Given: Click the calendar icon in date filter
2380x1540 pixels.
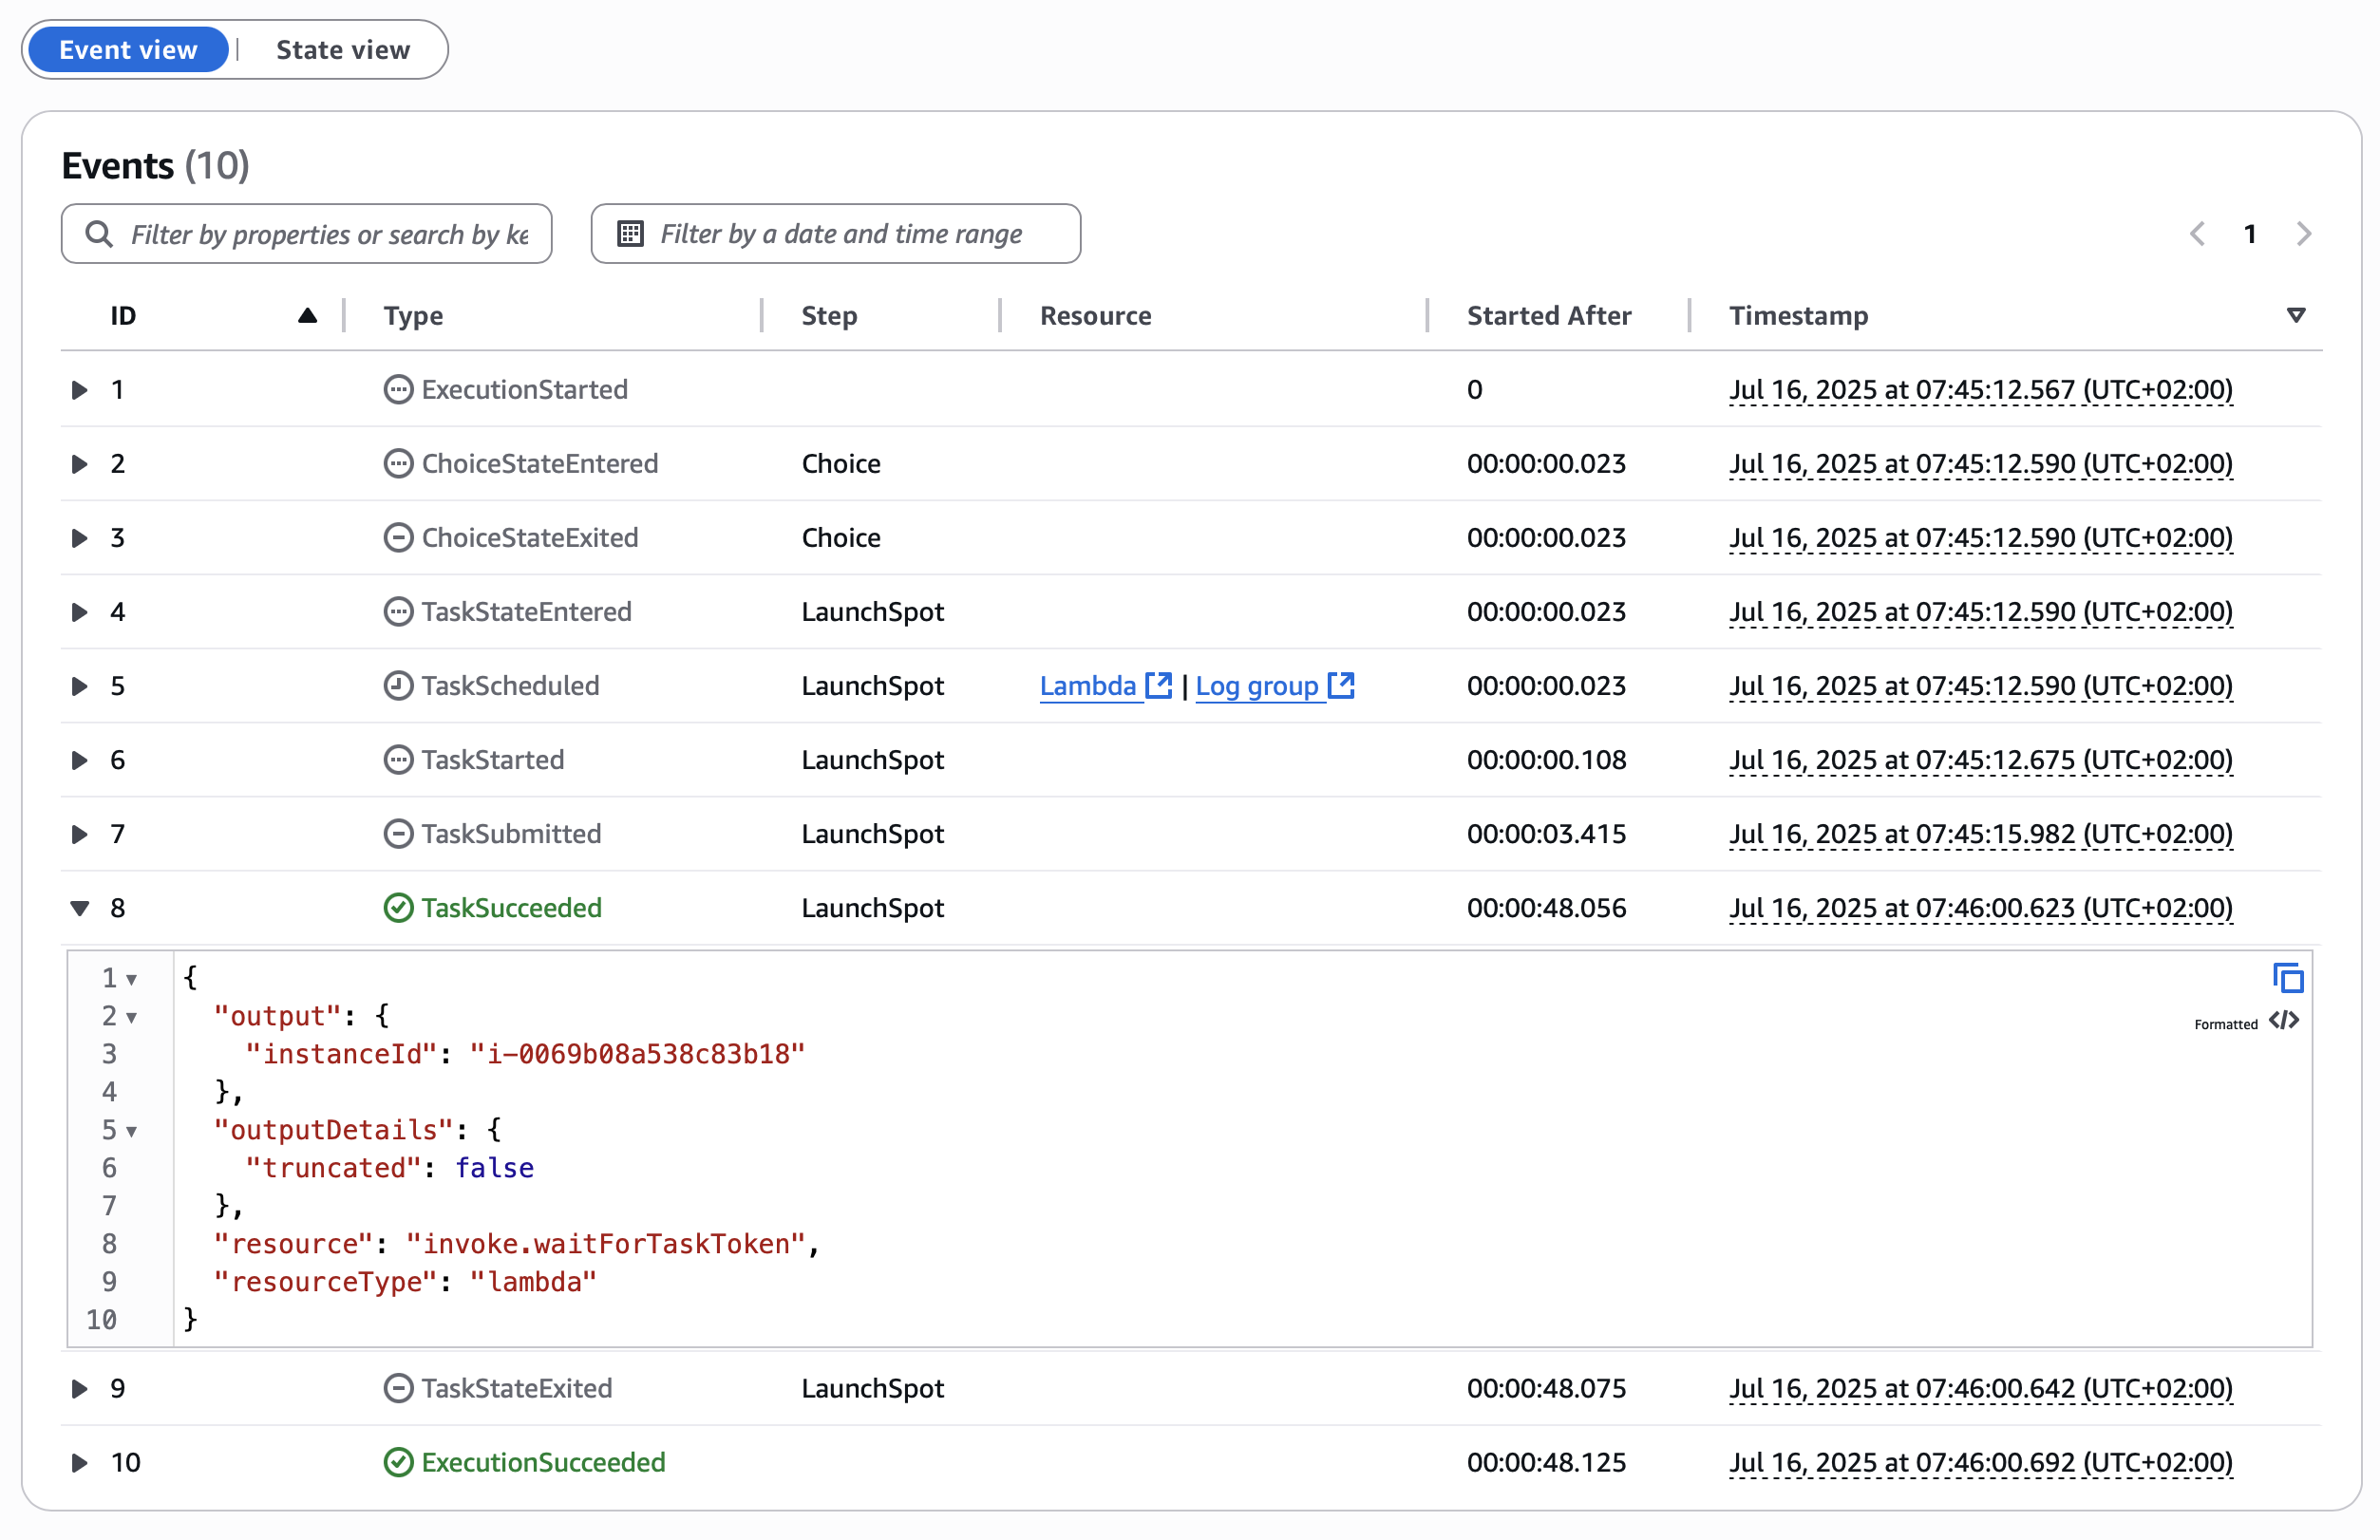Looking at the screenshot, I should tap(630, 234).
